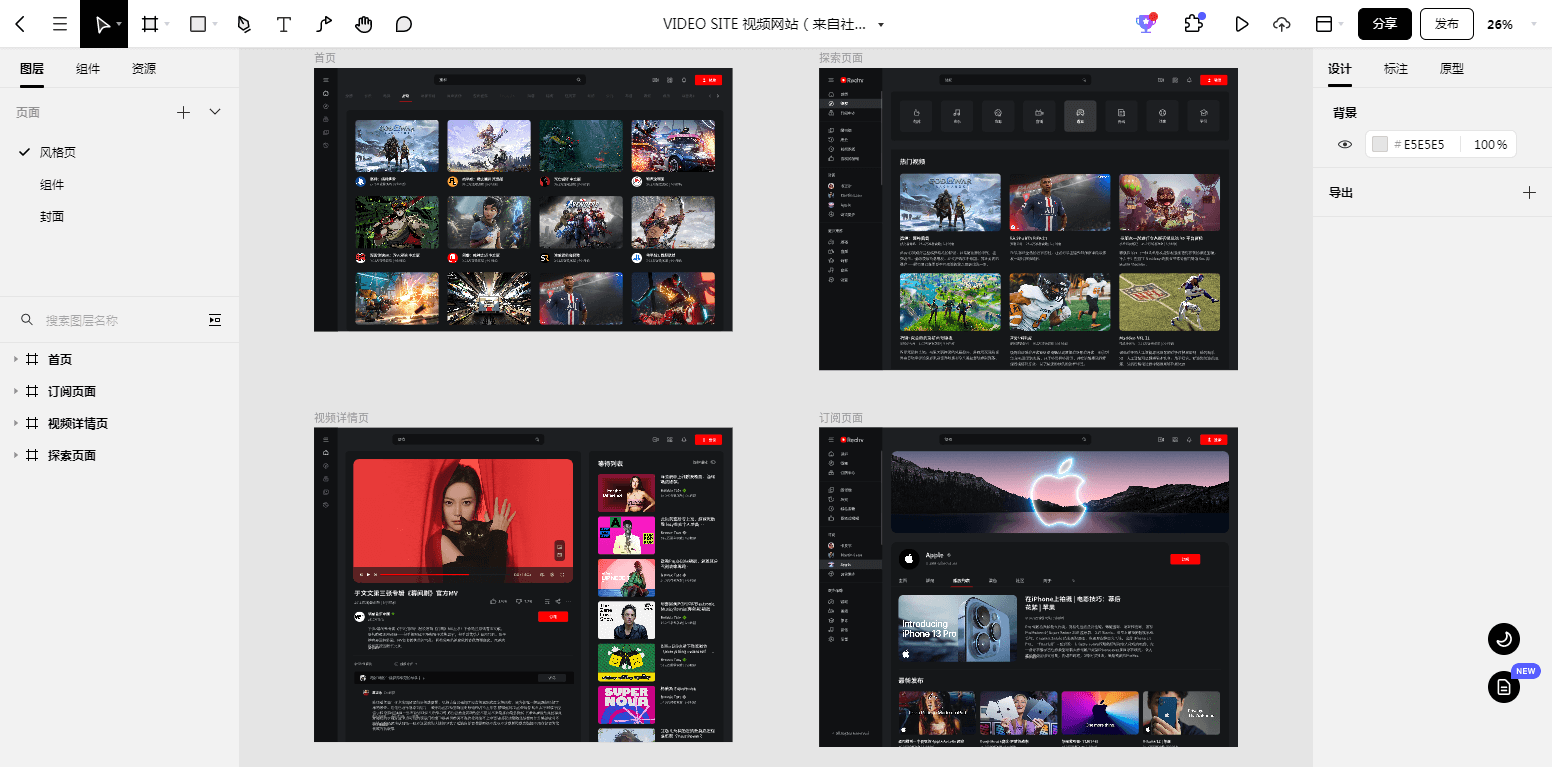Select the 订阅页面 frame label on canvas
Image resolution: width=1552 pixels, height=767 pixels.
[841, 418]
